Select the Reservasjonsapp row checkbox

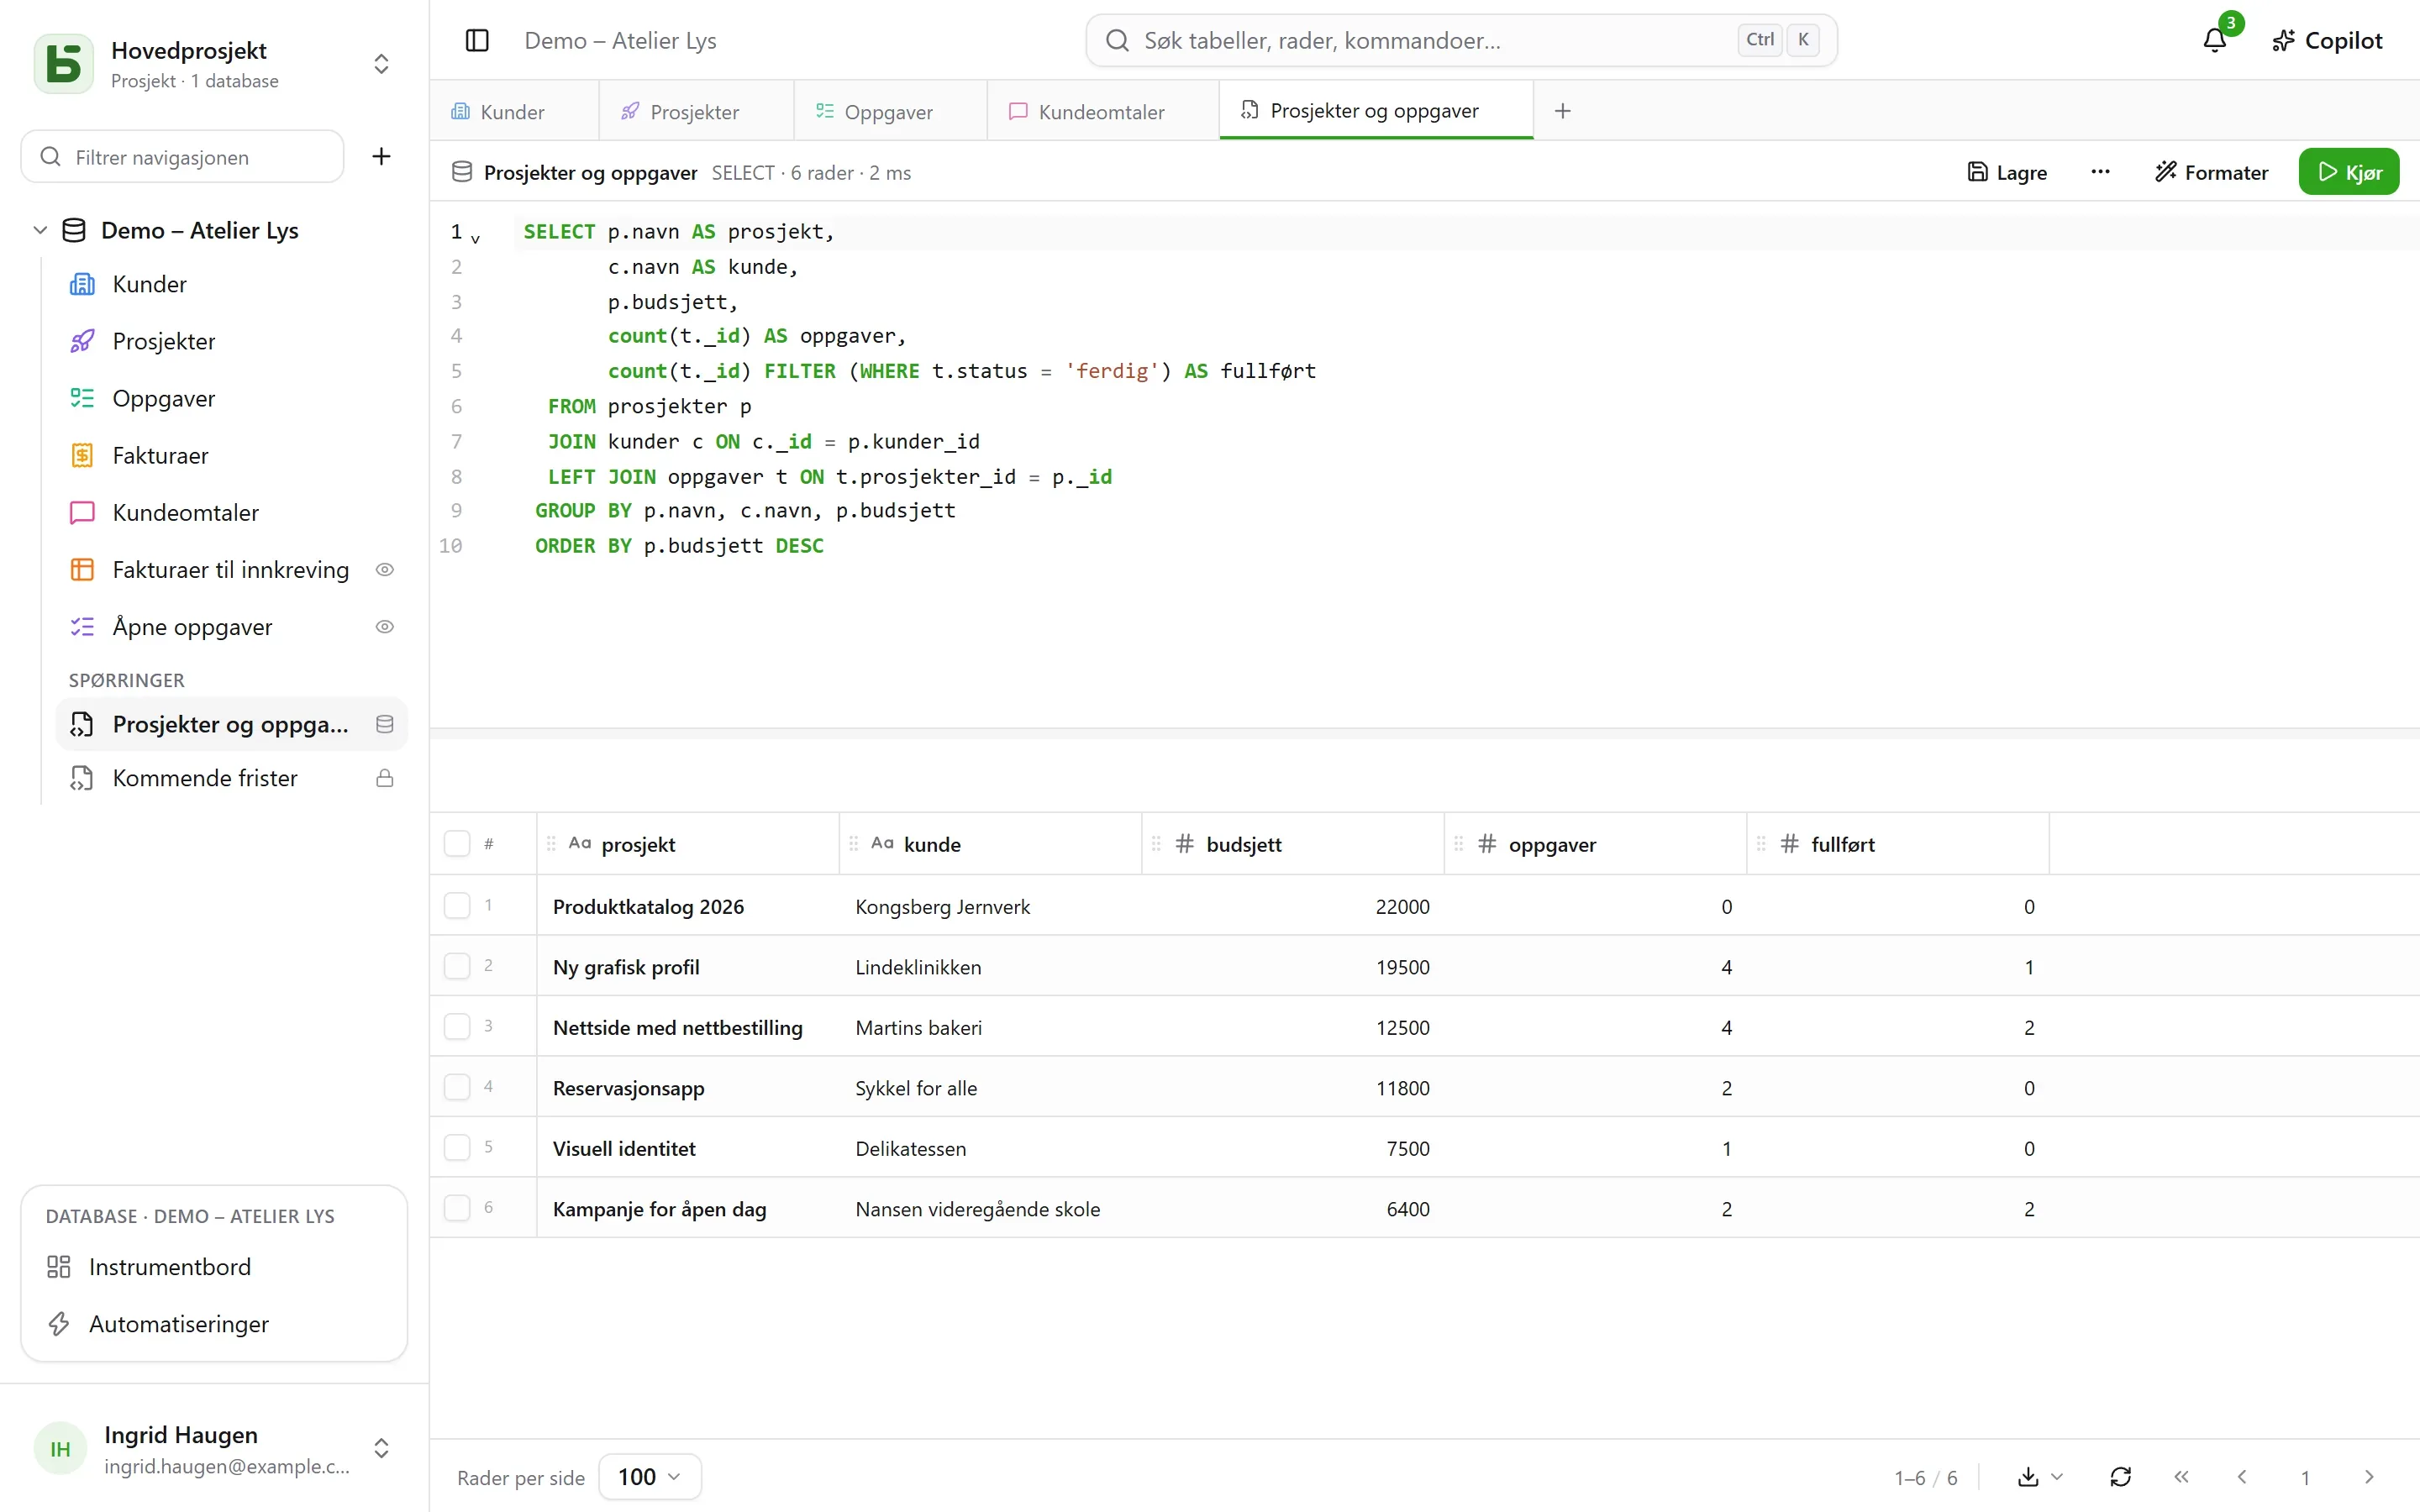pos(457,1087)
